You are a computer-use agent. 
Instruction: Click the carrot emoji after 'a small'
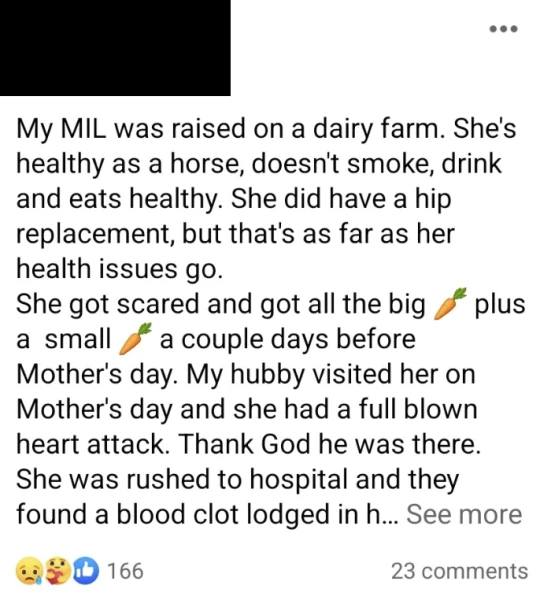pos(135,339)
